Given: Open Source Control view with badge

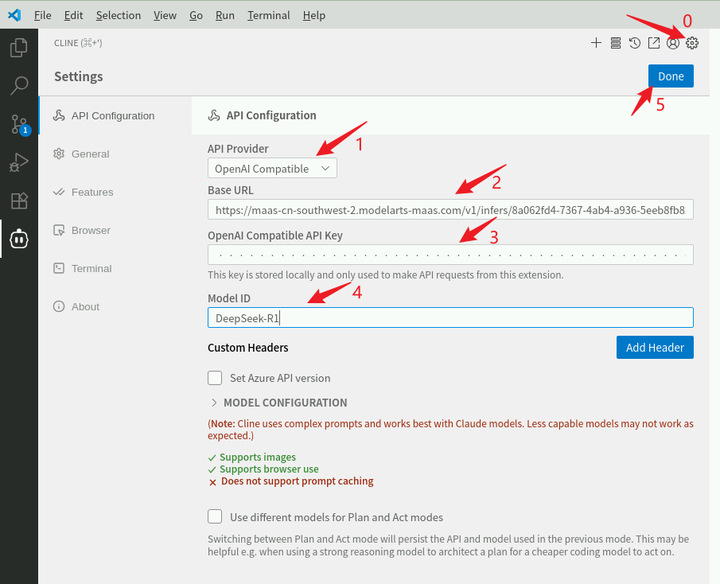Looking at the screenshot, I should (x=19, y=124).
